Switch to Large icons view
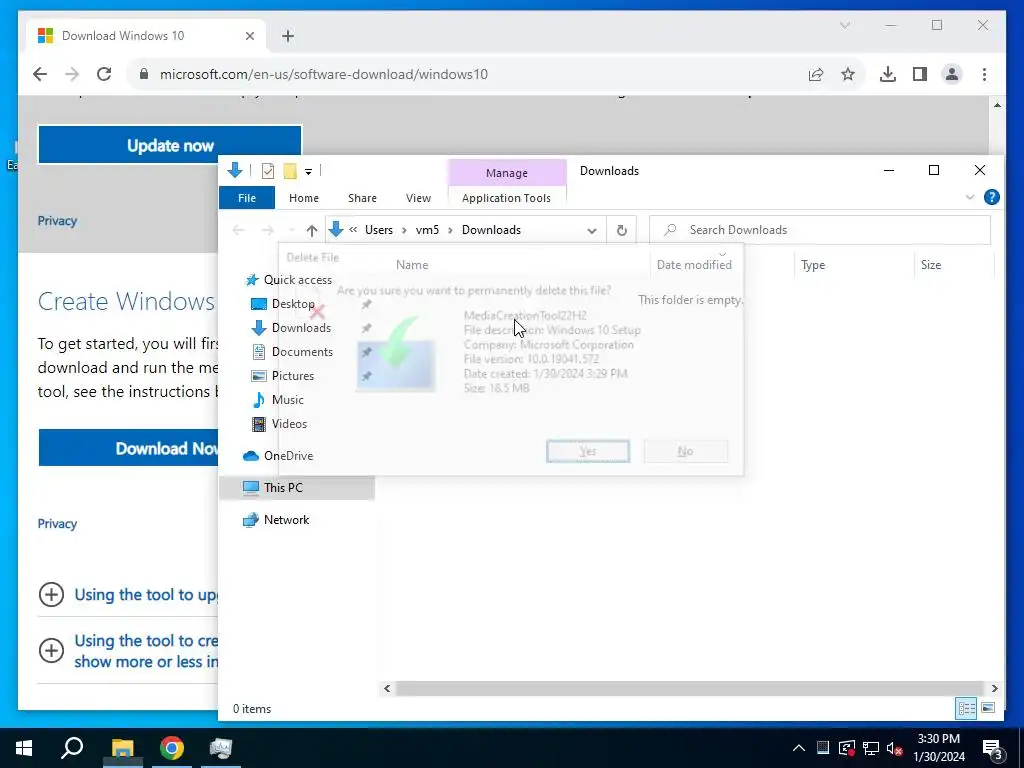The width and height of the screenshot is (1024, 768). click(988, 709)
